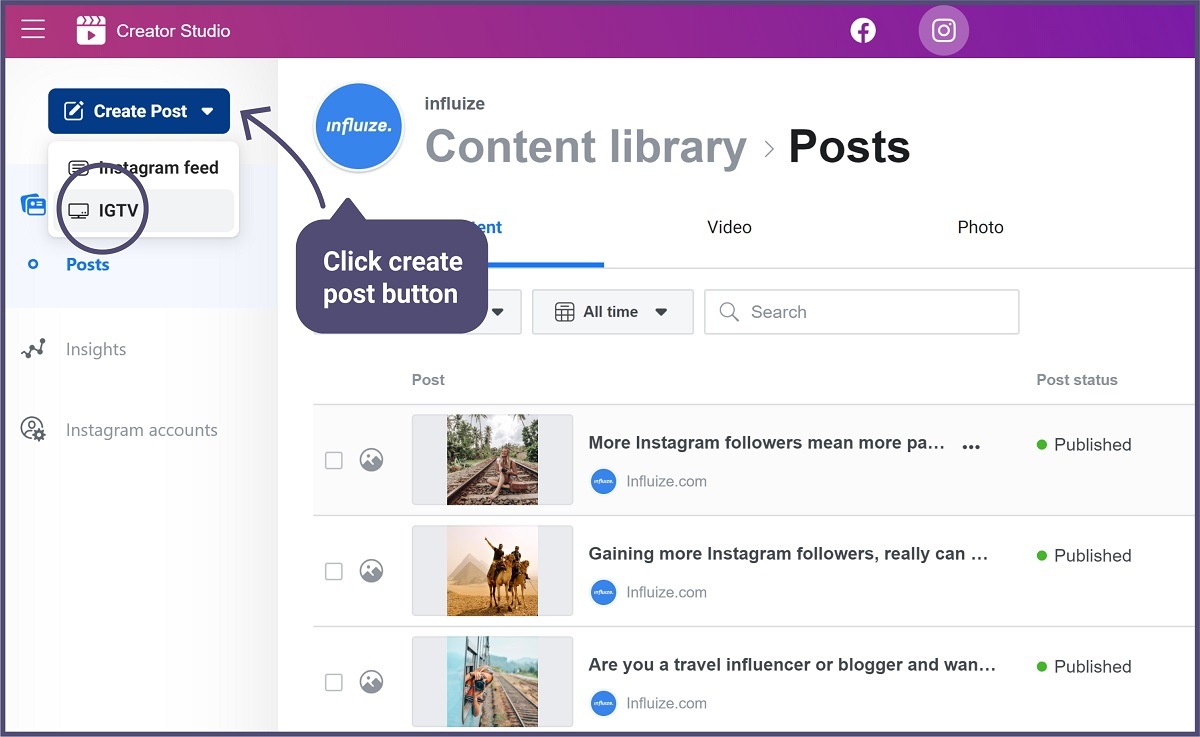
Task: Click photo type icon on 'More Instagram followers' row
Action: click(x=371, y=460)
